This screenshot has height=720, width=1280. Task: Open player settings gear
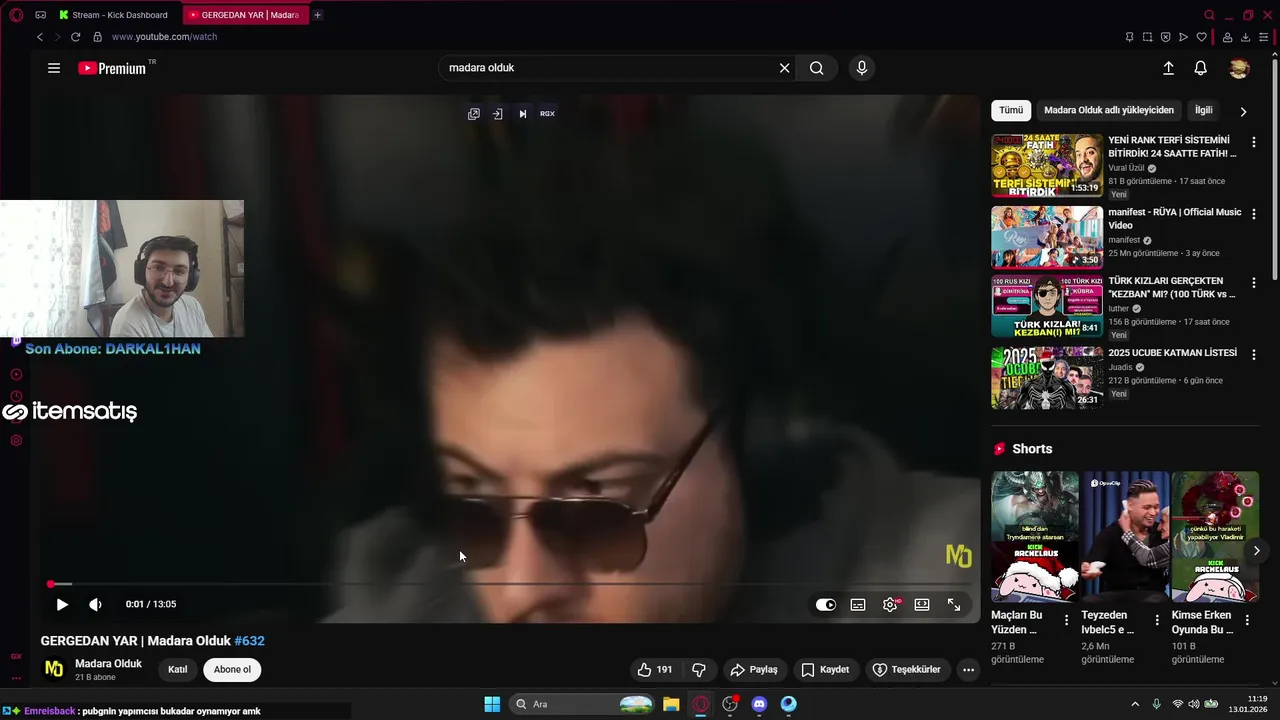890,605
